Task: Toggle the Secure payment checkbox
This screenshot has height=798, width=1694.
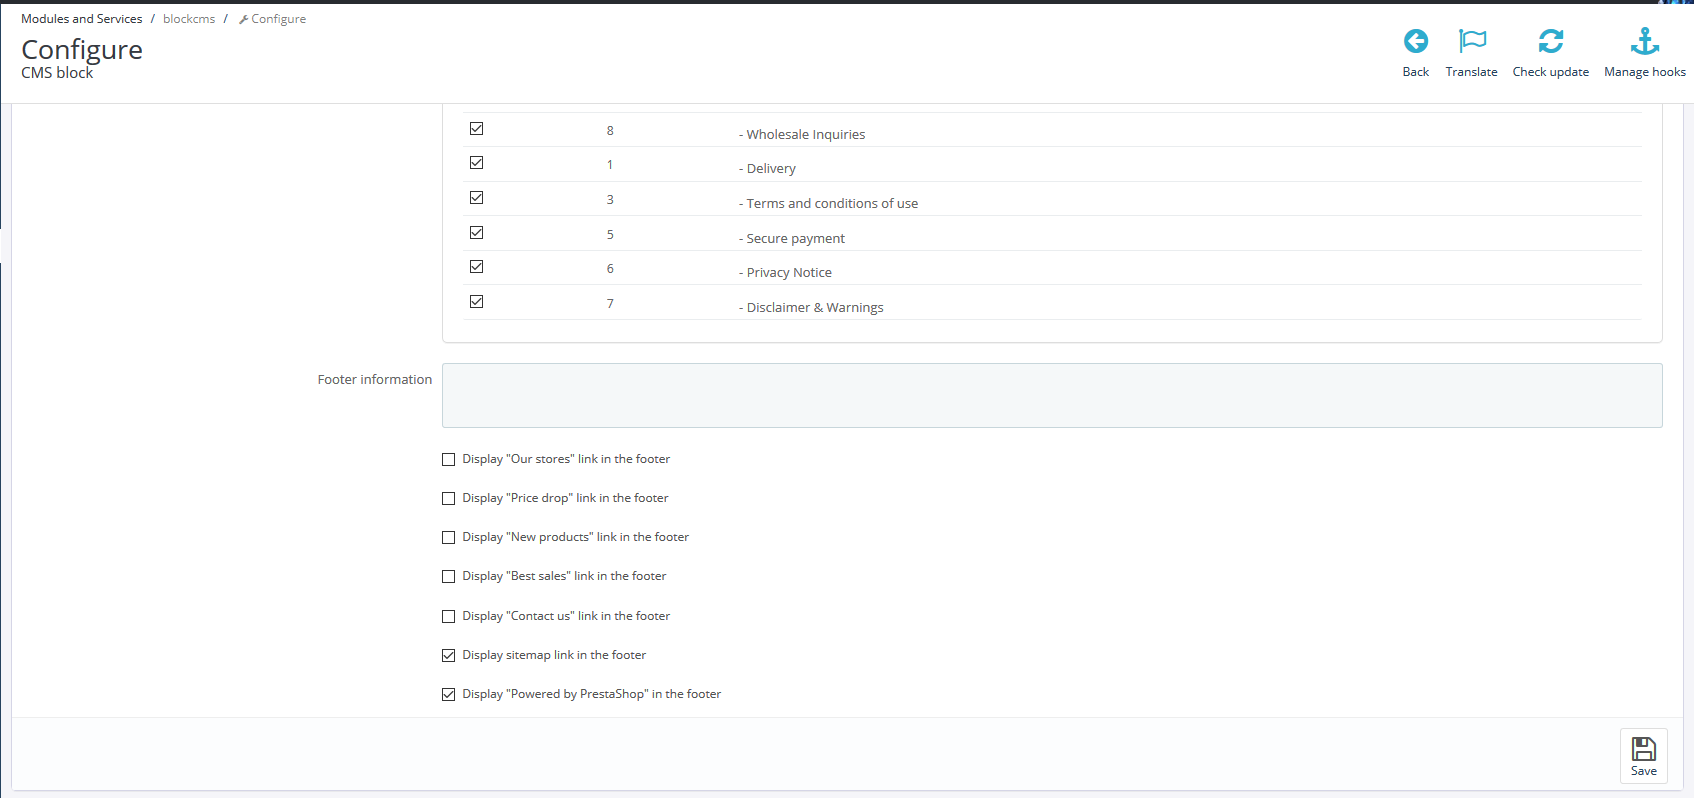Action: (477, 233)
